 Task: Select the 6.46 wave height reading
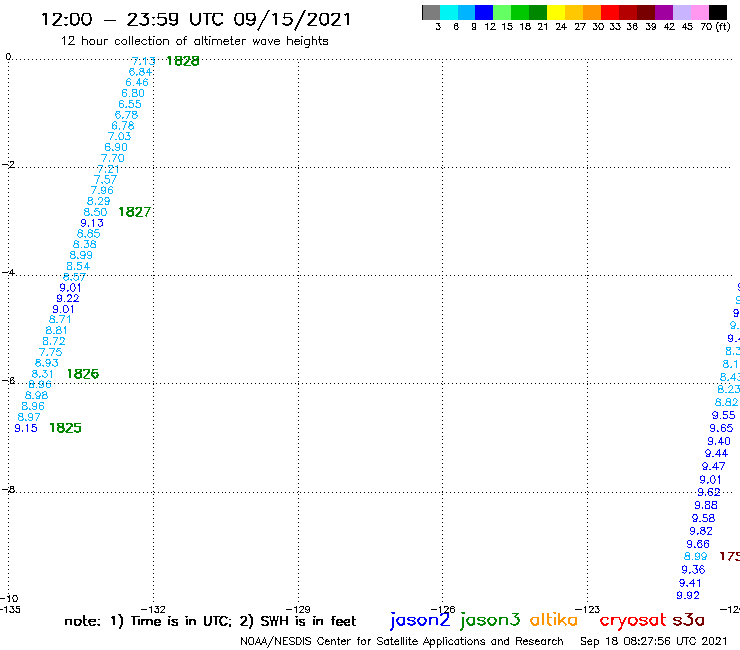click(137, 83)
